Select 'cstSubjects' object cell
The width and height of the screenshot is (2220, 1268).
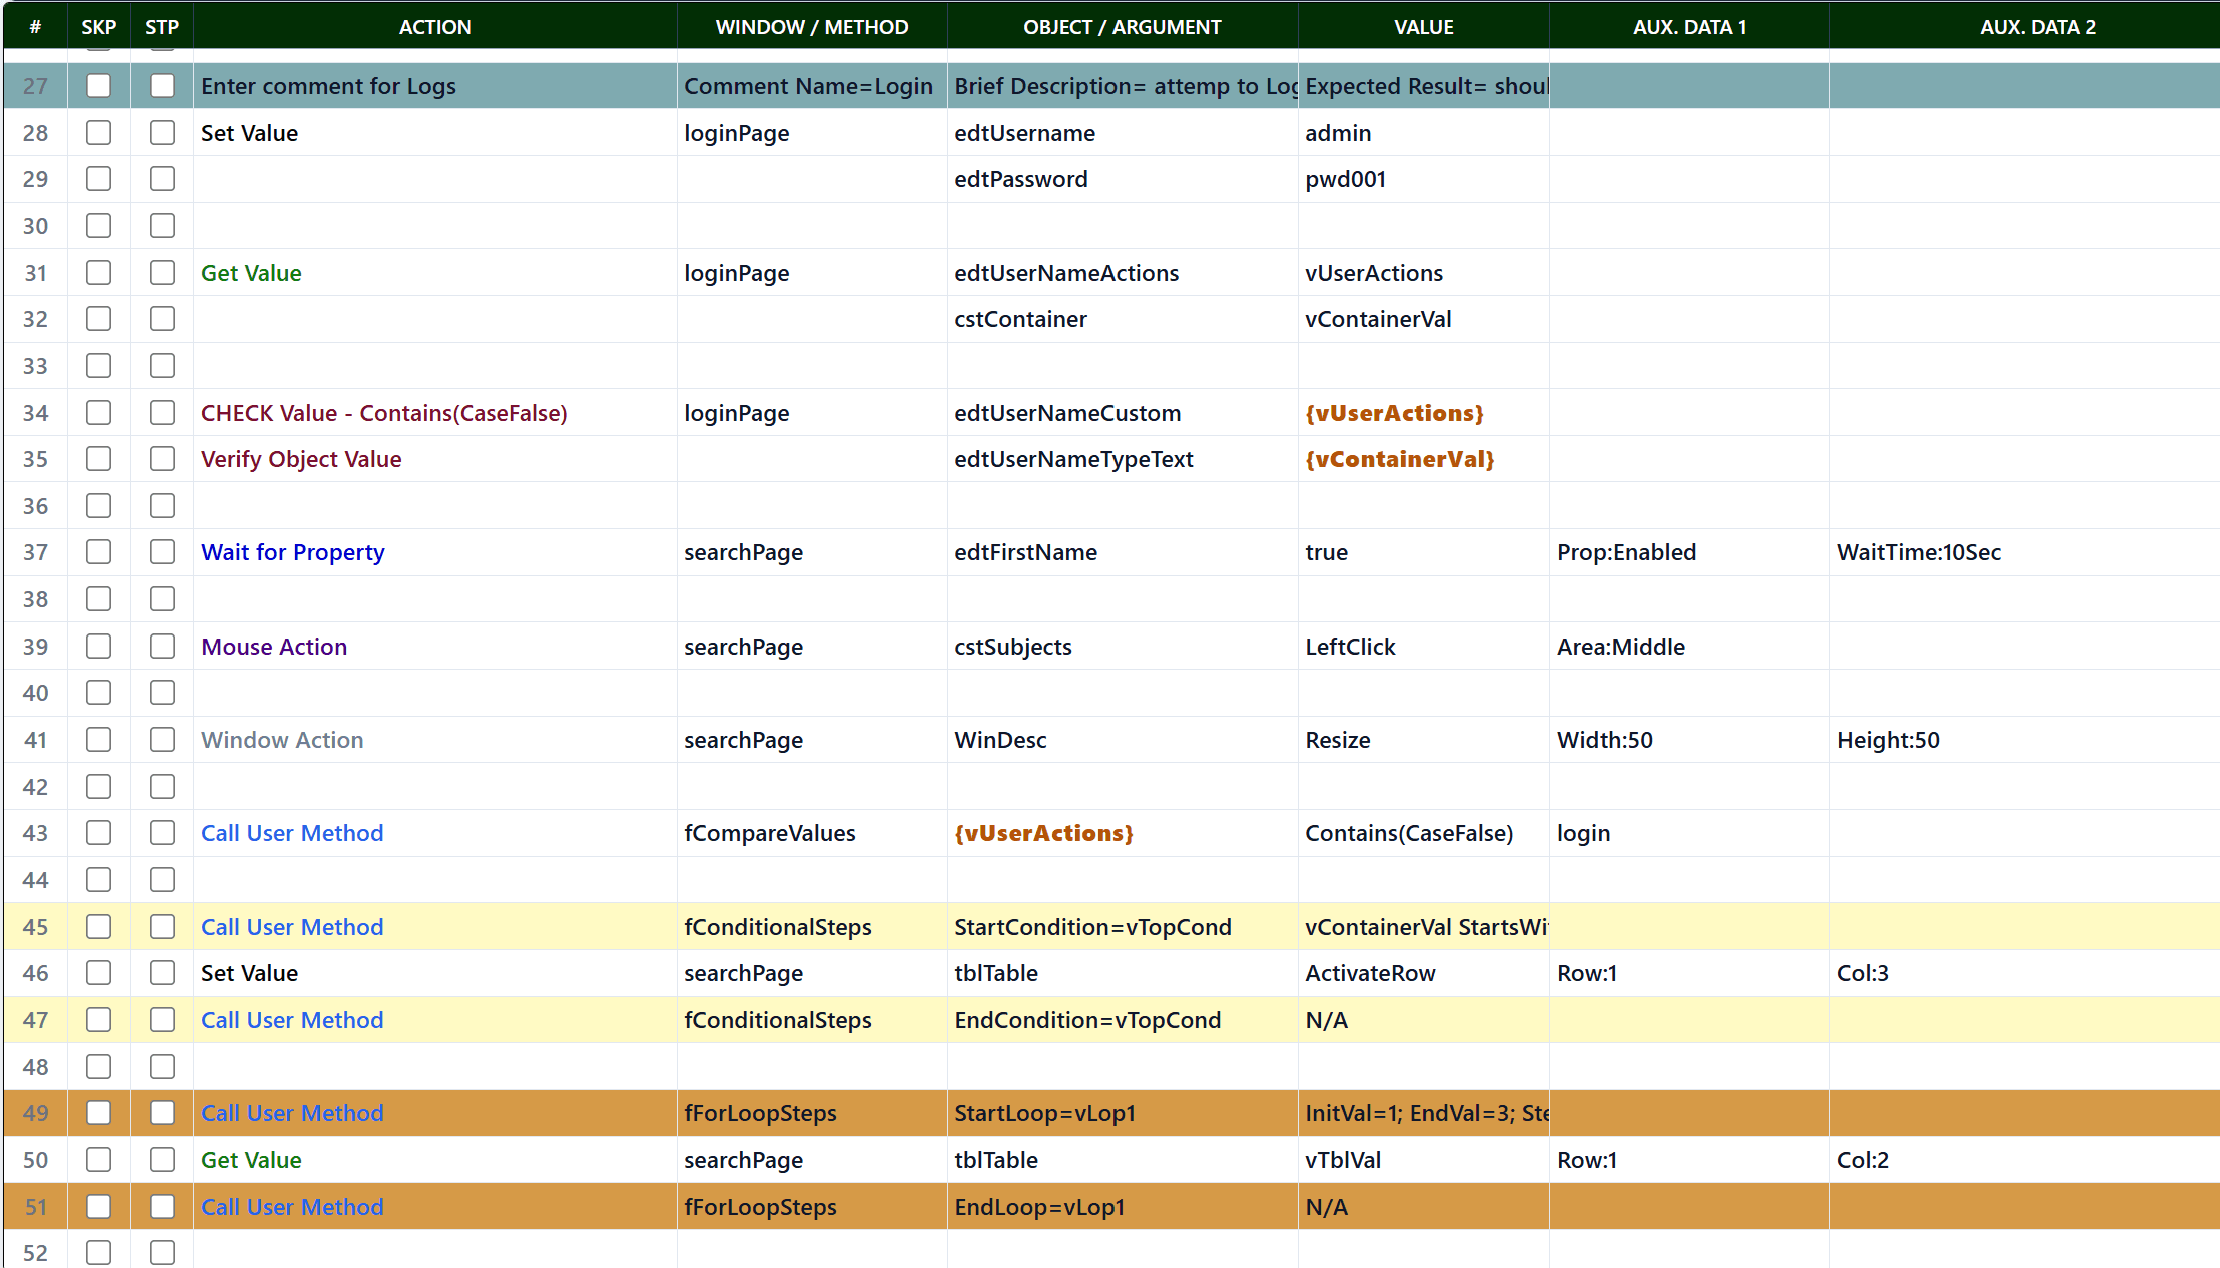click(1122, 647)
